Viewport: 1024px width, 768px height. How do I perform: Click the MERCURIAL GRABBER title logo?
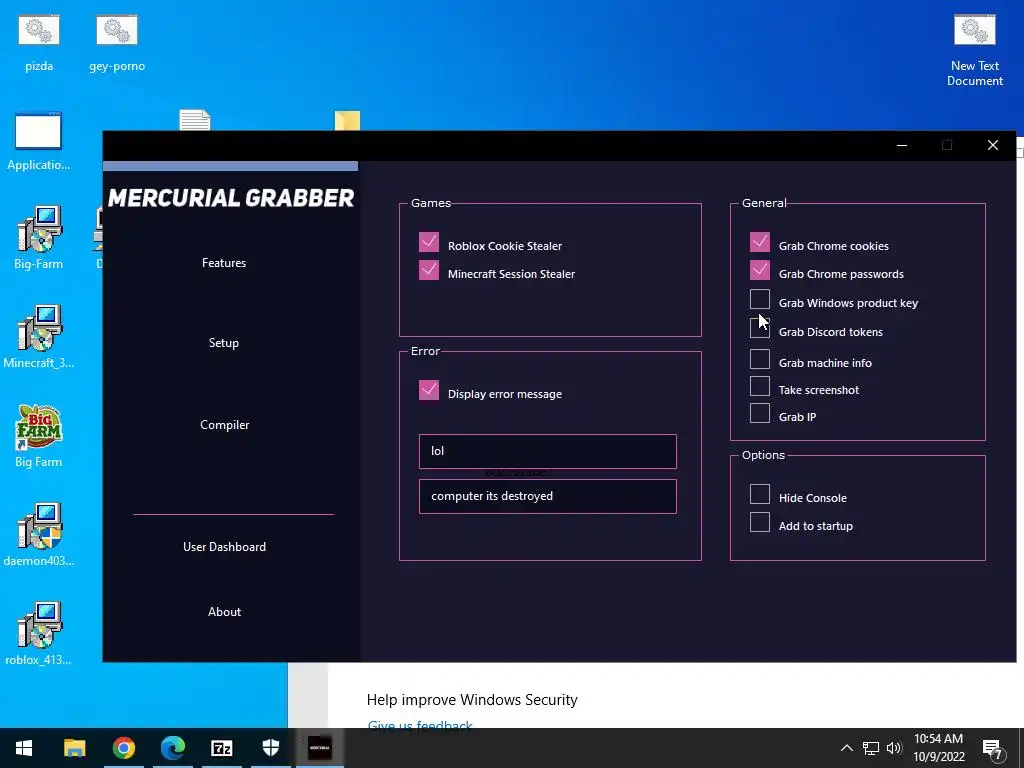231,198
